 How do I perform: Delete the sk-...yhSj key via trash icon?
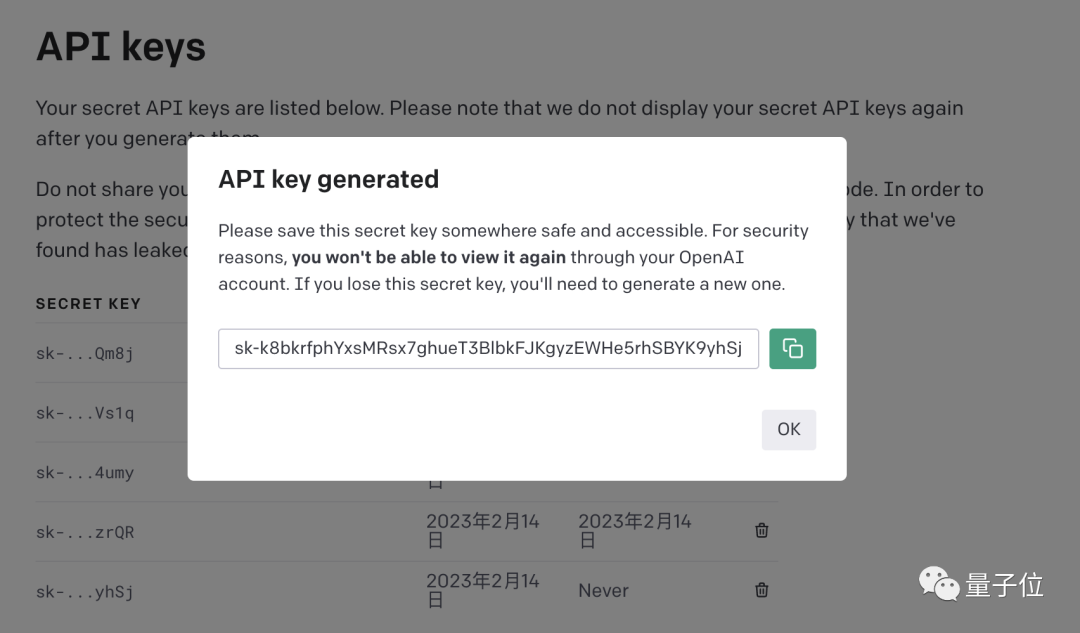[x=761, y=591]
